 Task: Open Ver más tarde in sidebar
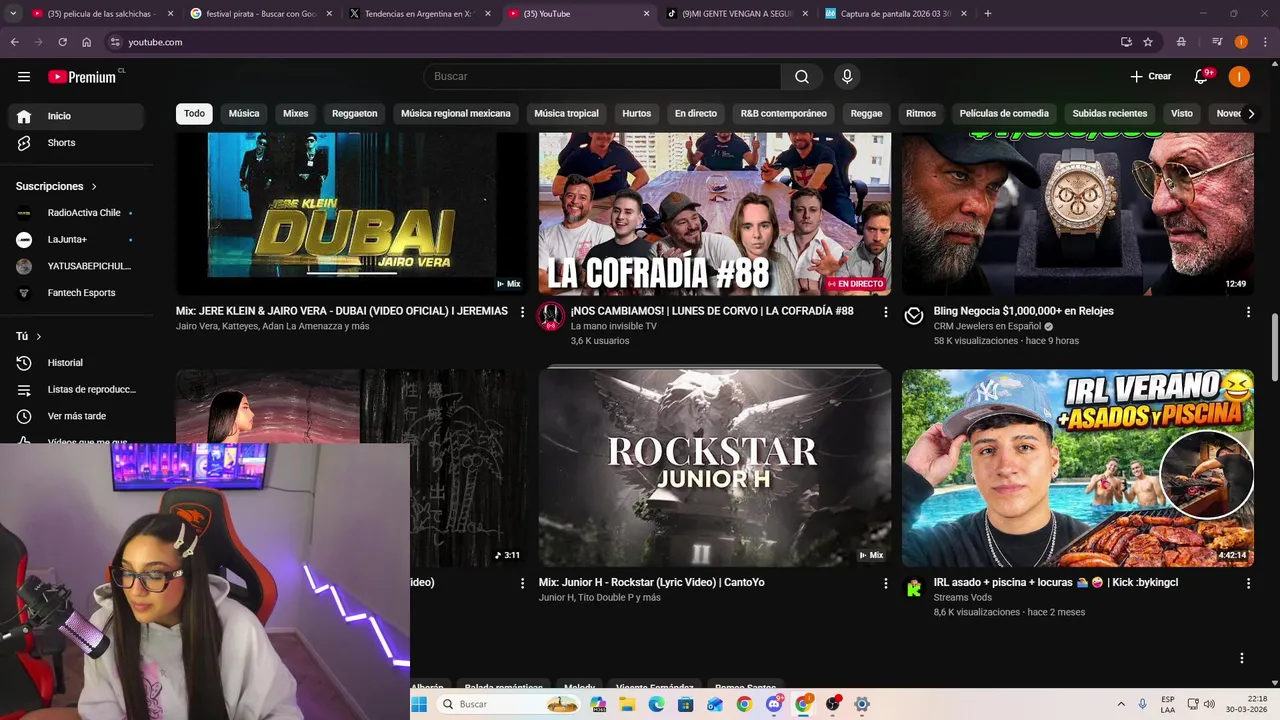click(x=75, y=416)
